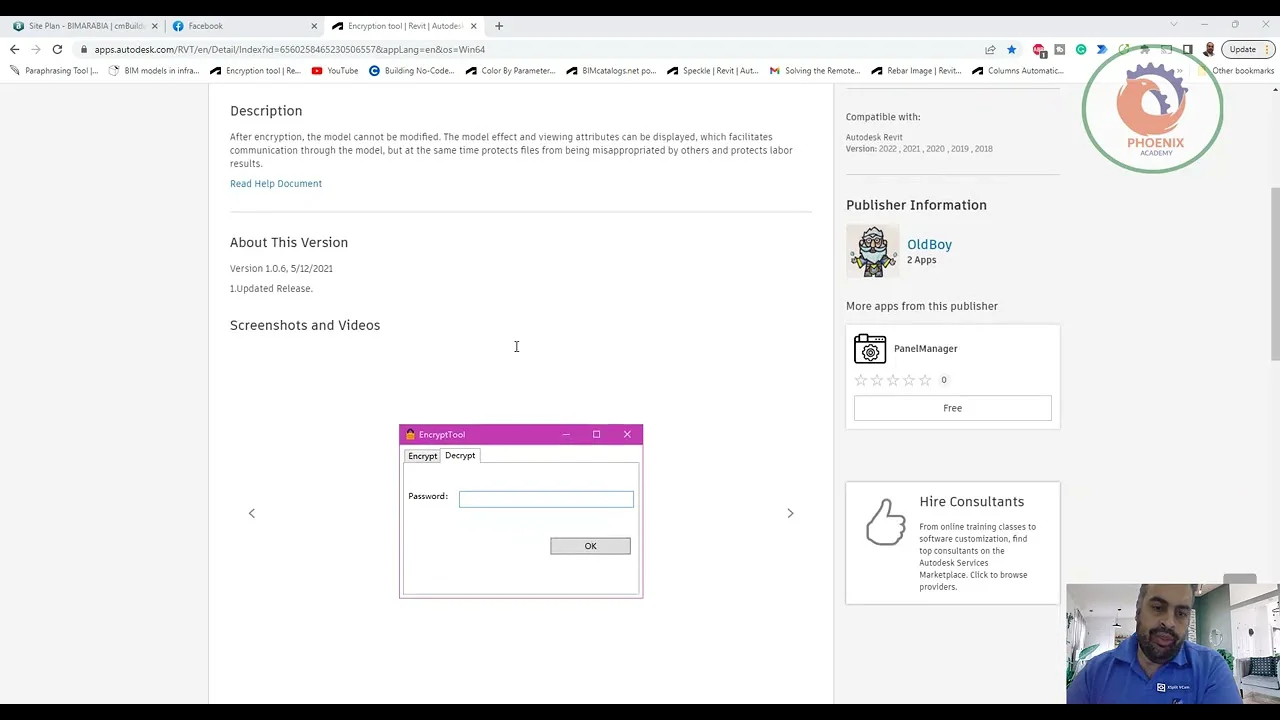Open the Color By Parameter bookmark

510,71
